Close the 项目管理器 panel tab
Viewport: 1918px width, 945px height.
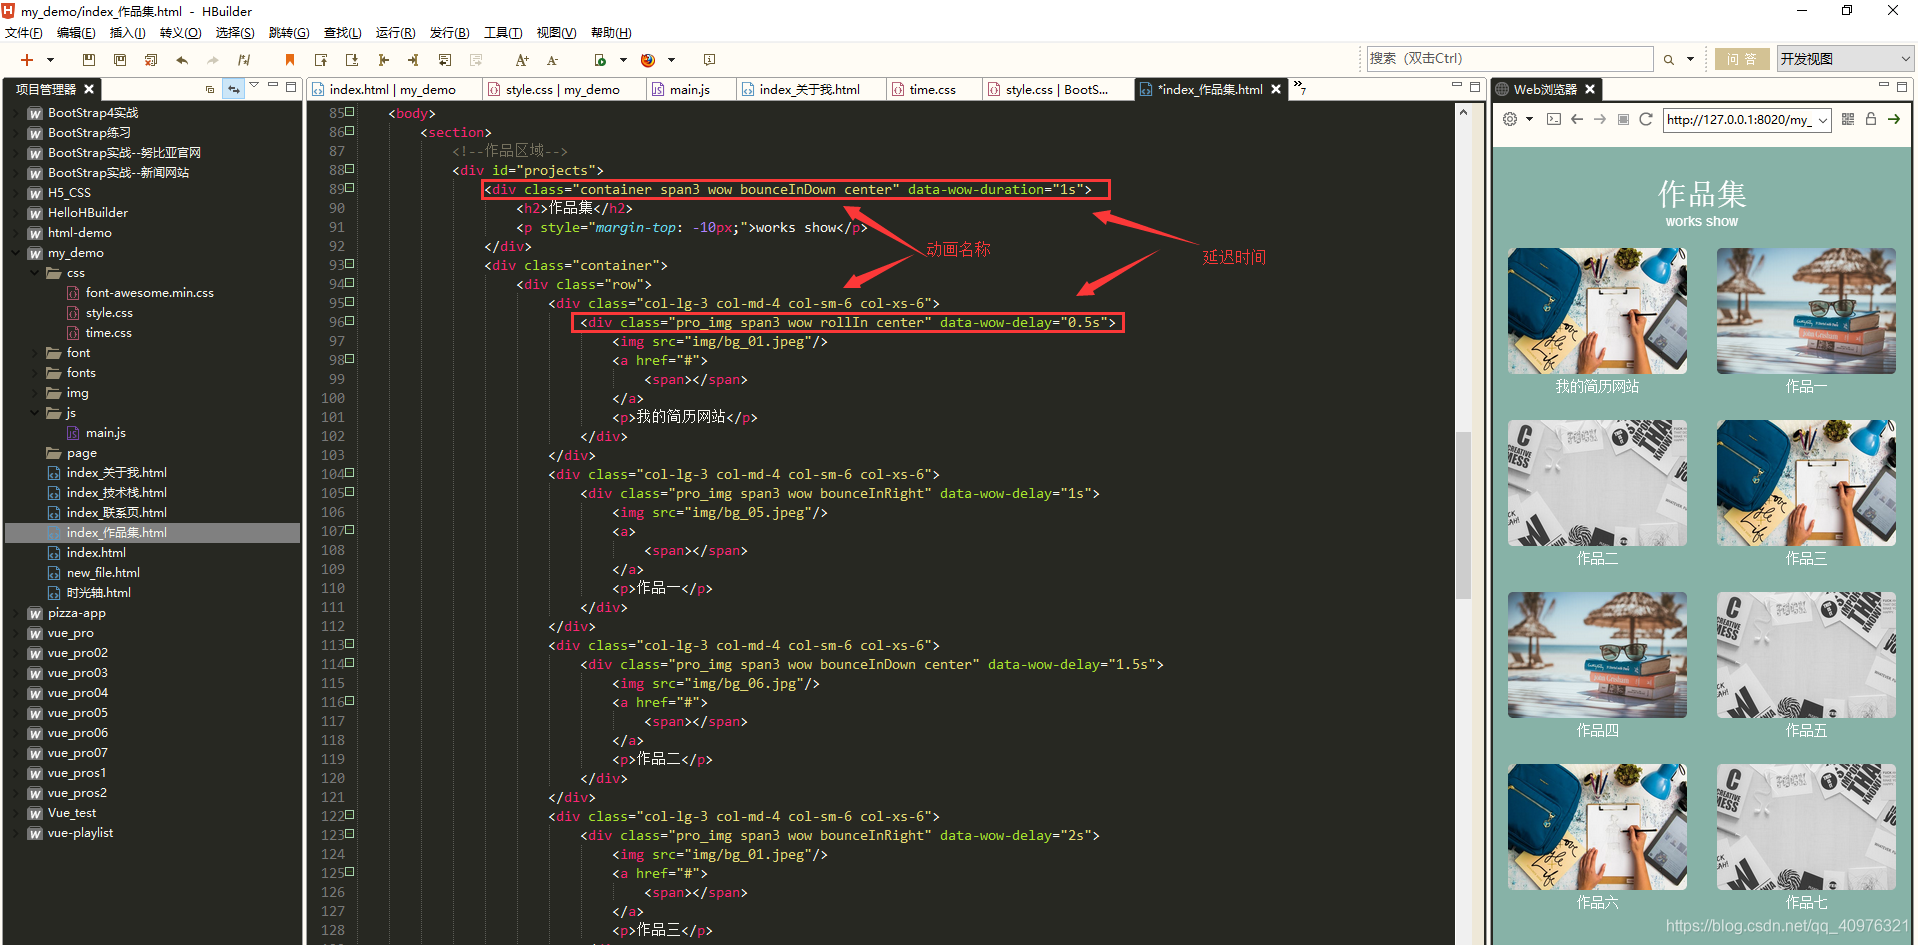89,89
